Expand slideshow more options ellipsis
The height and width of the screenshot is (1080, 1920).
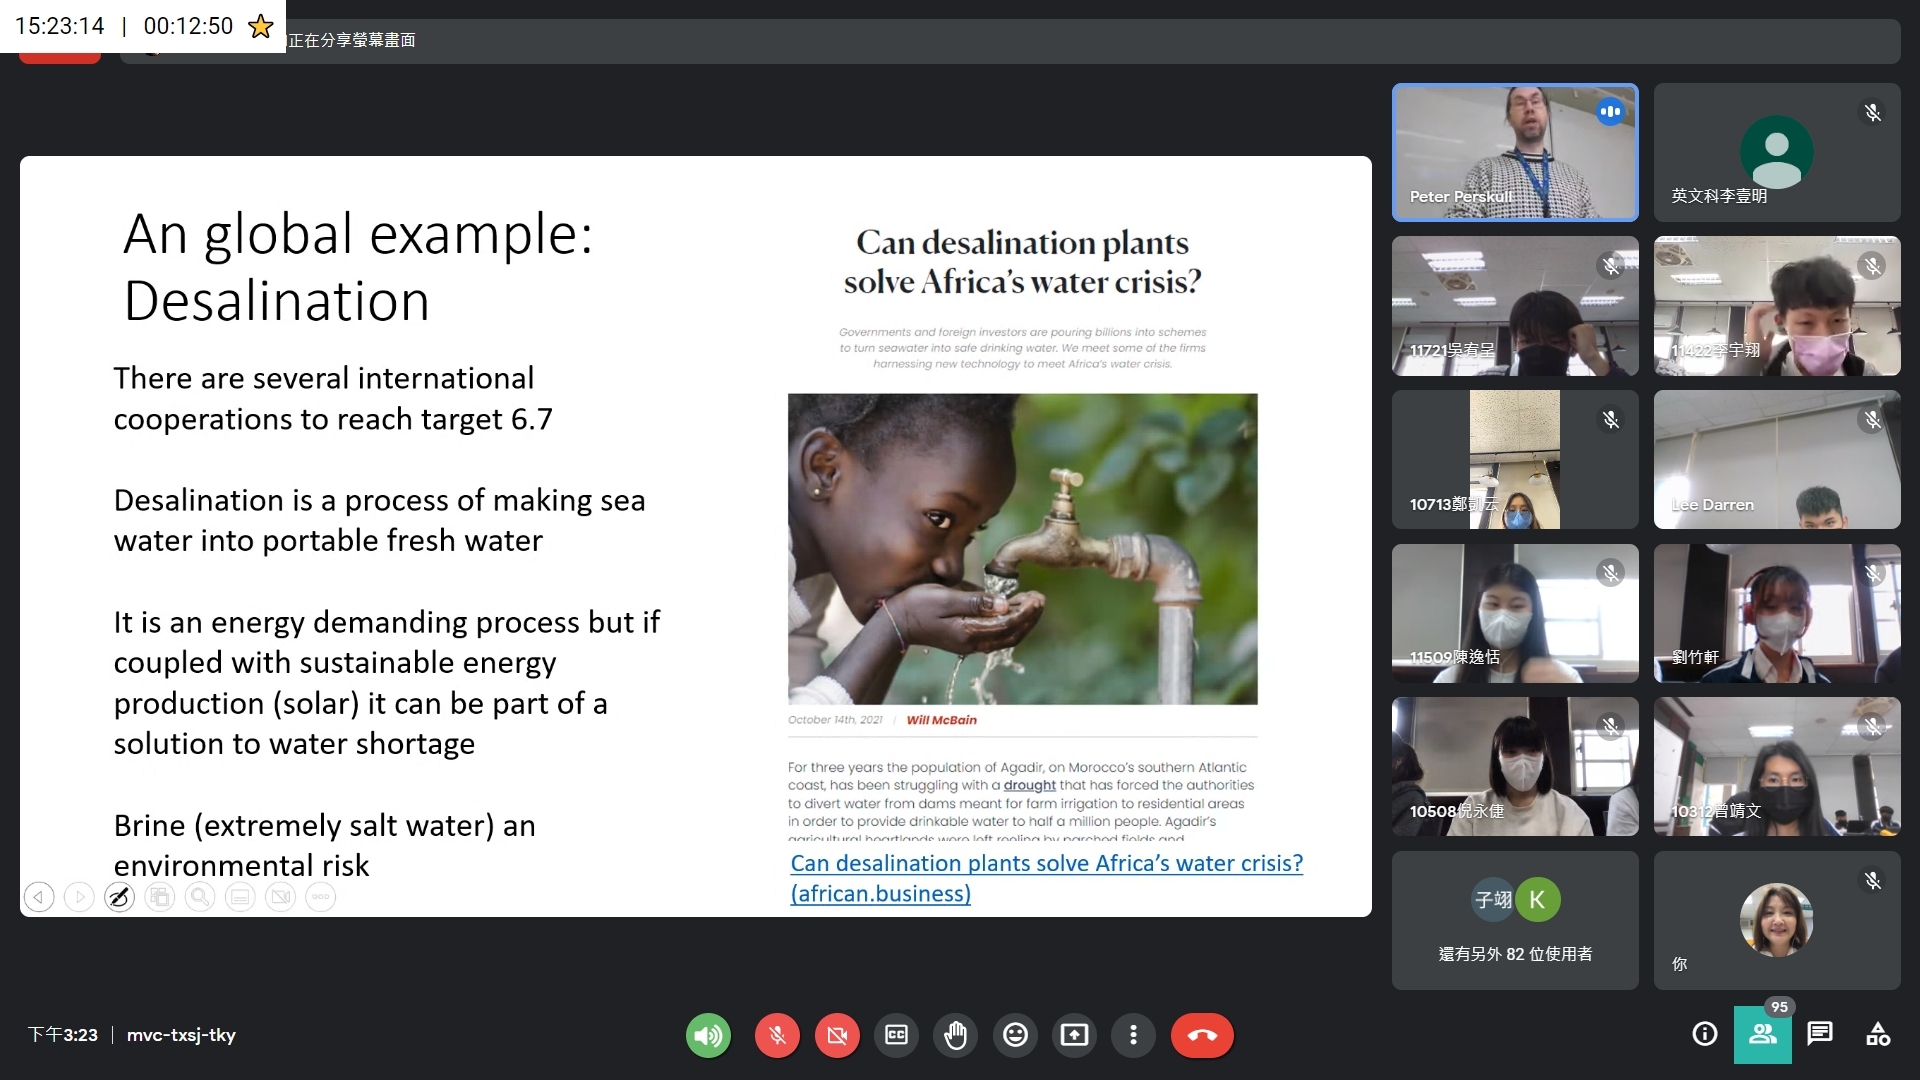pyautogui.click(x=321, y=897)
